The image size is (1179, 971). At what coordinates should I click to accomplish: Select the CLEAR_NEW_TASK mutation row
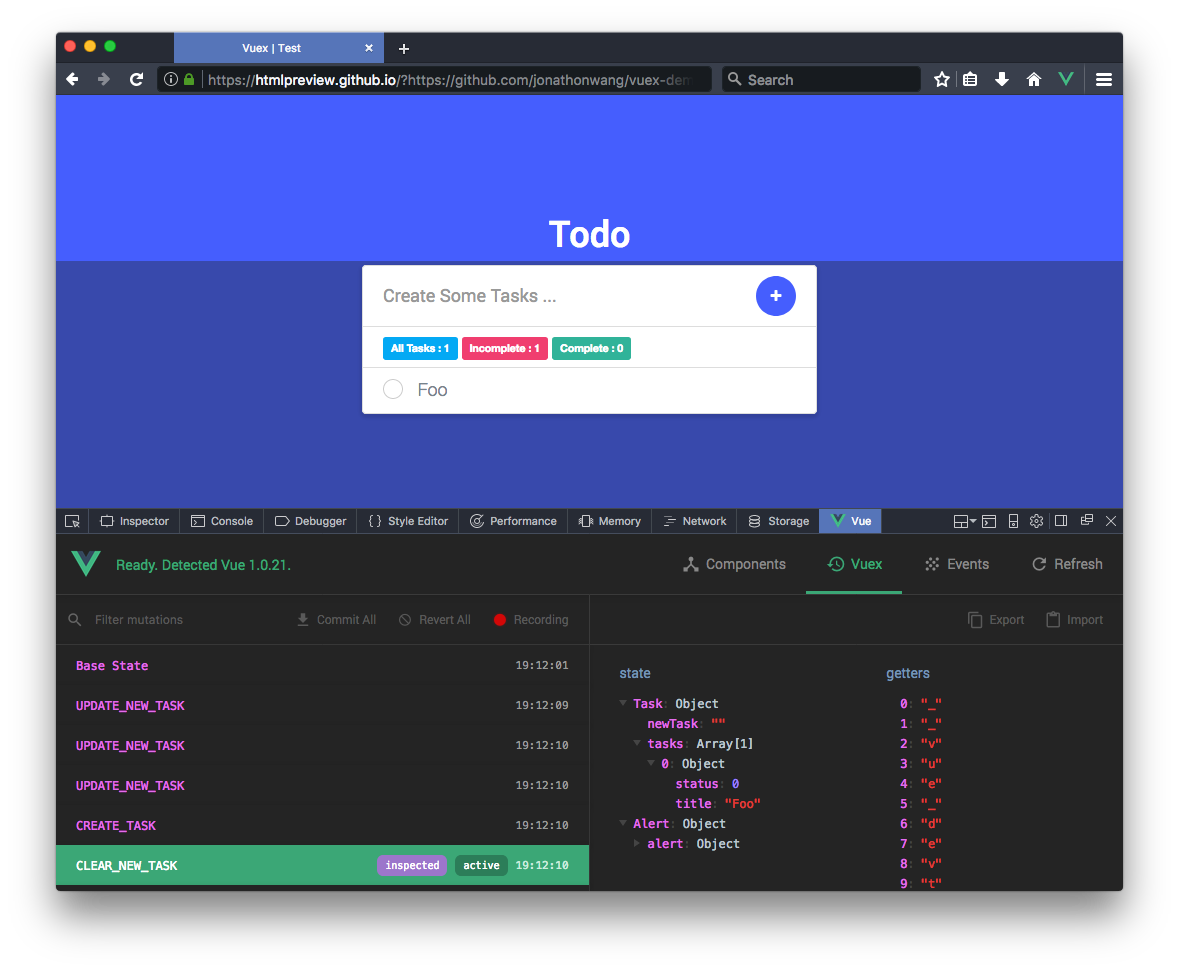pyautogui.click(x=323, y=865)
